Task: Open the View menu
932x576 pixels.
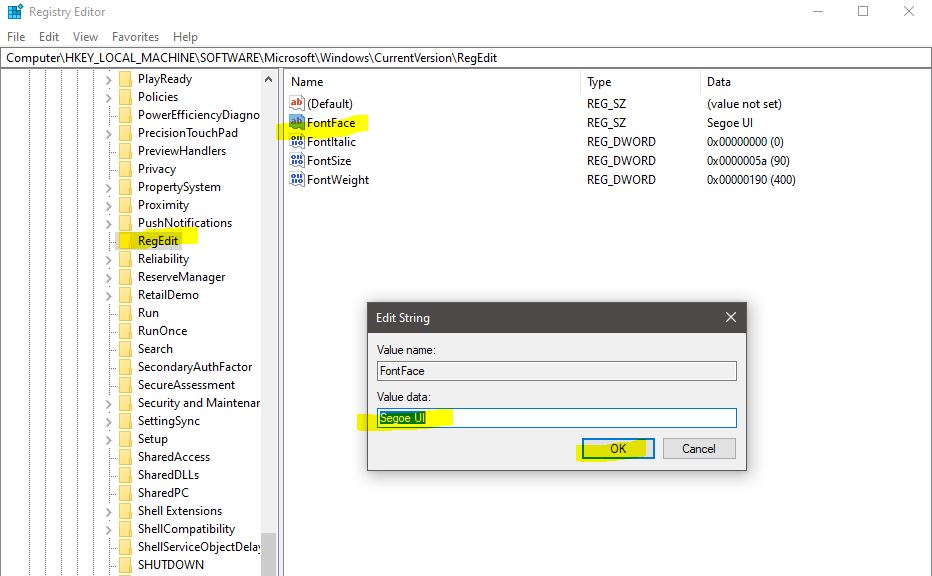Action: click(x=85, y=36)
